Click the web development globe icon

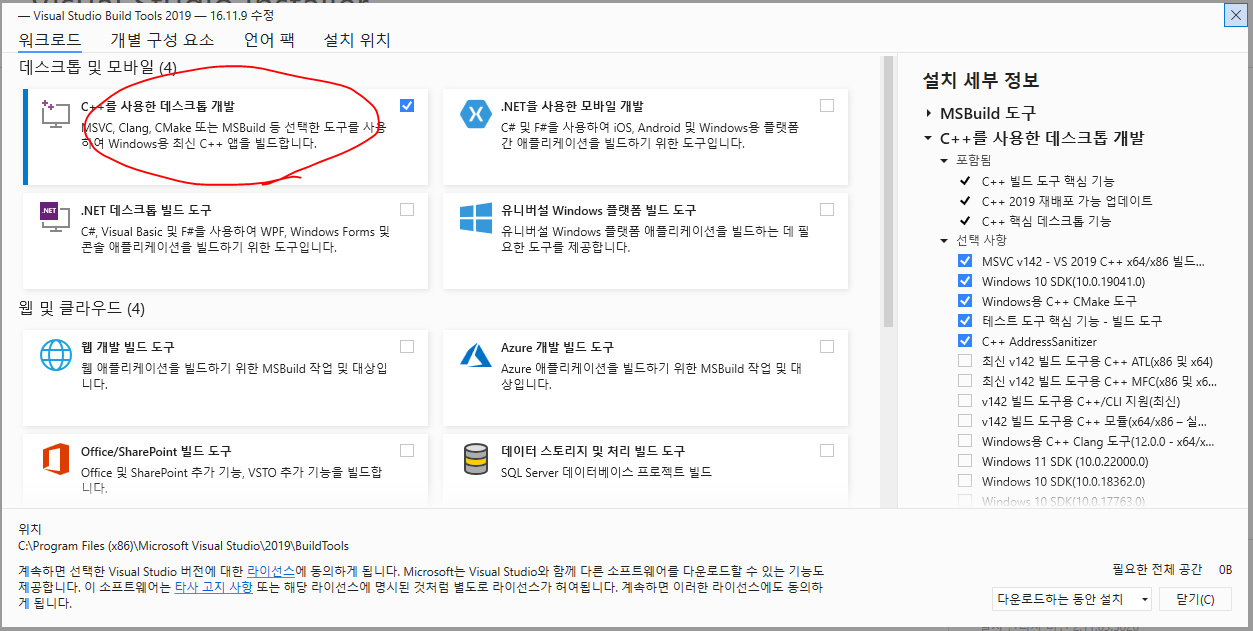(x=54, y=356)
